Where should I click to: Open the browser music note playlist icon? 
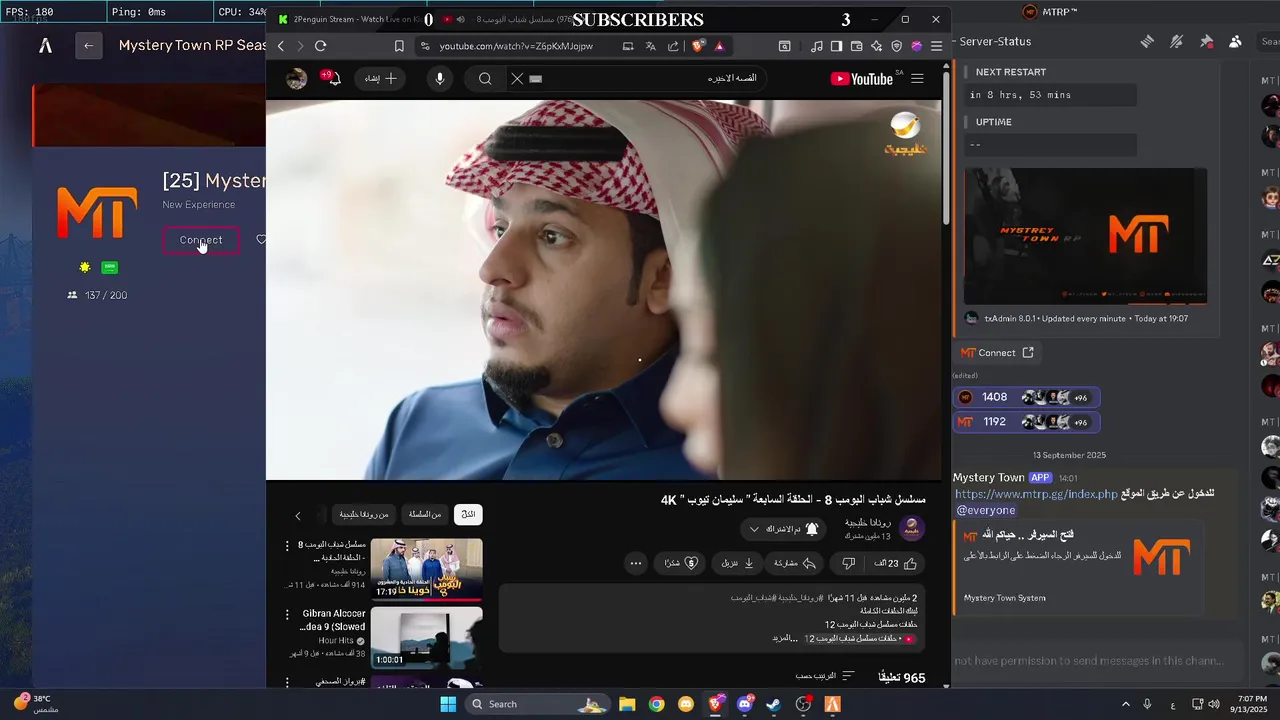817,46
